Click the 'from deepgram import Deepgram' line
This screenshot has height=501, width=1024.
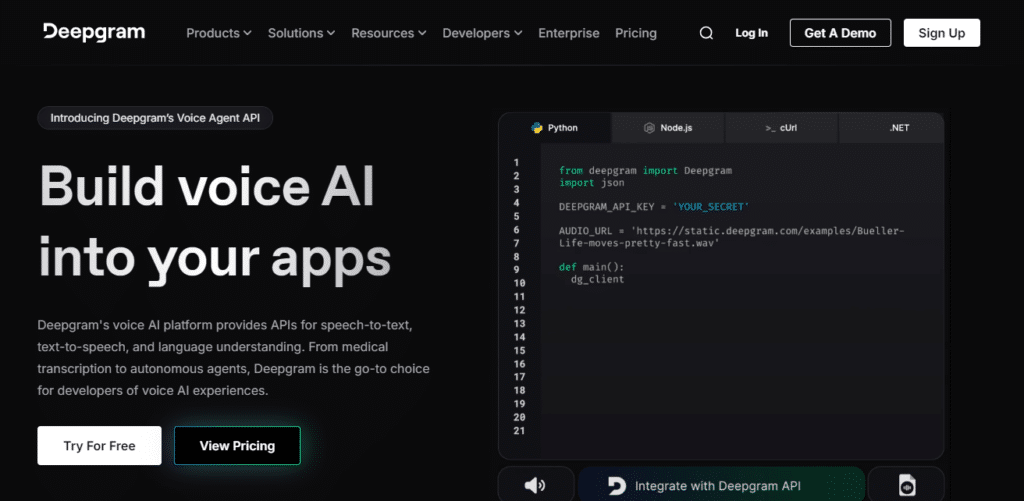pyautogui.click(x=645, y=170)
